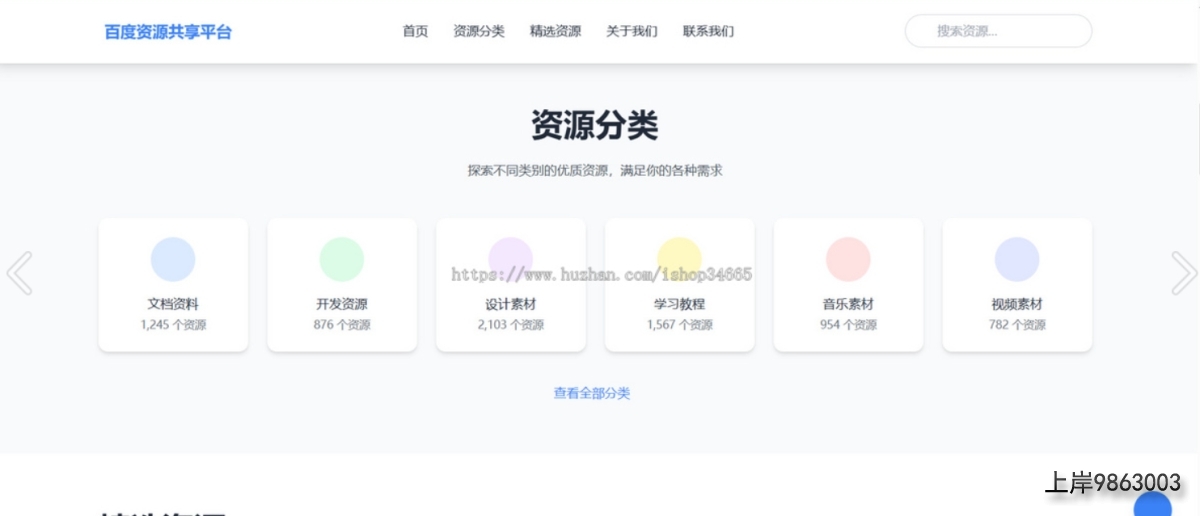Select the indigo 视频素材 category icon
1200x516 pixels.
tap(1017, 259)
